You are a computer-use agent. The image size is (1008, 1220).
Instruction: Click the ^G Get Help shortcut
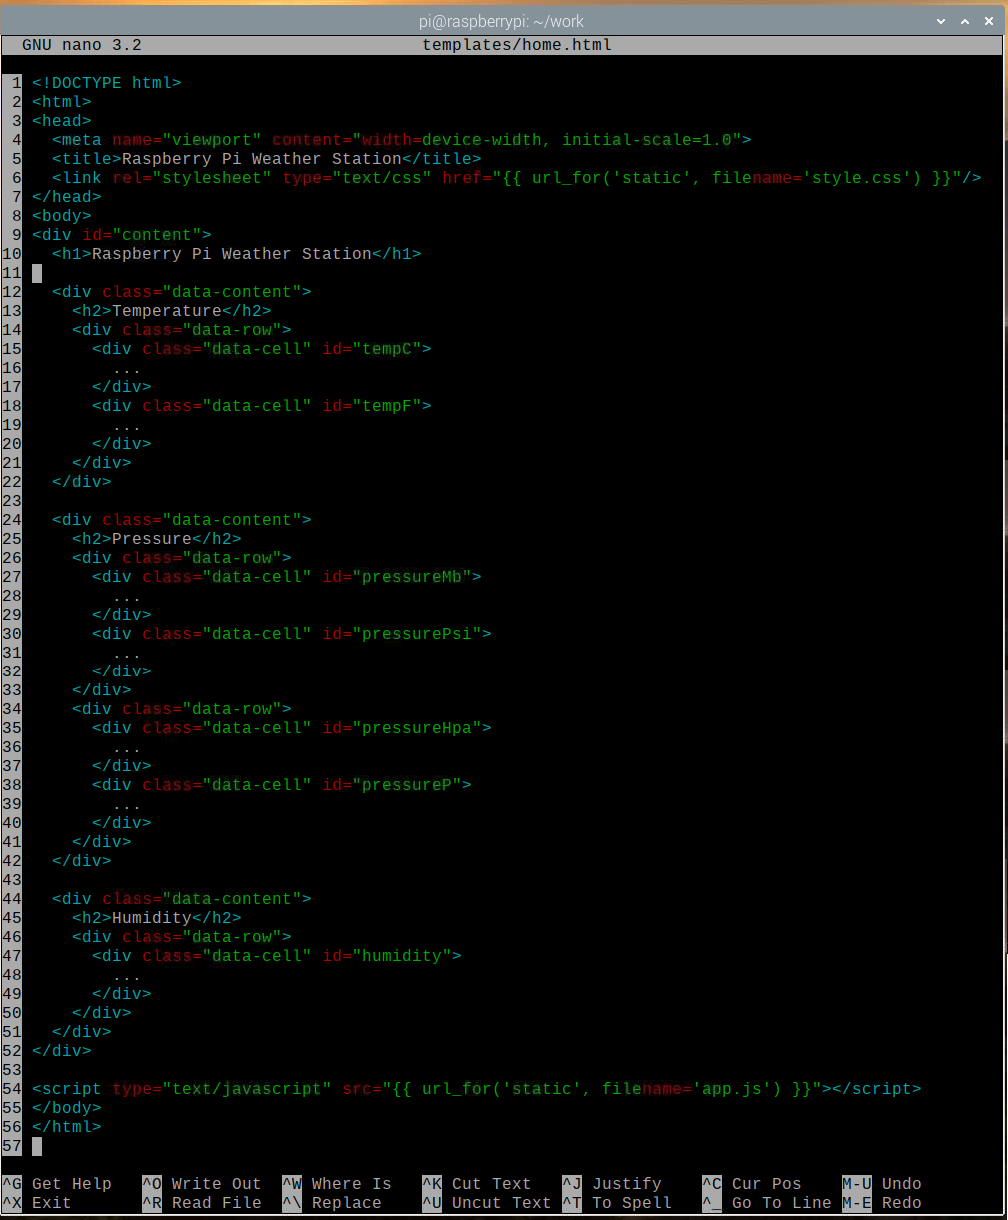tap(57, 1184)
